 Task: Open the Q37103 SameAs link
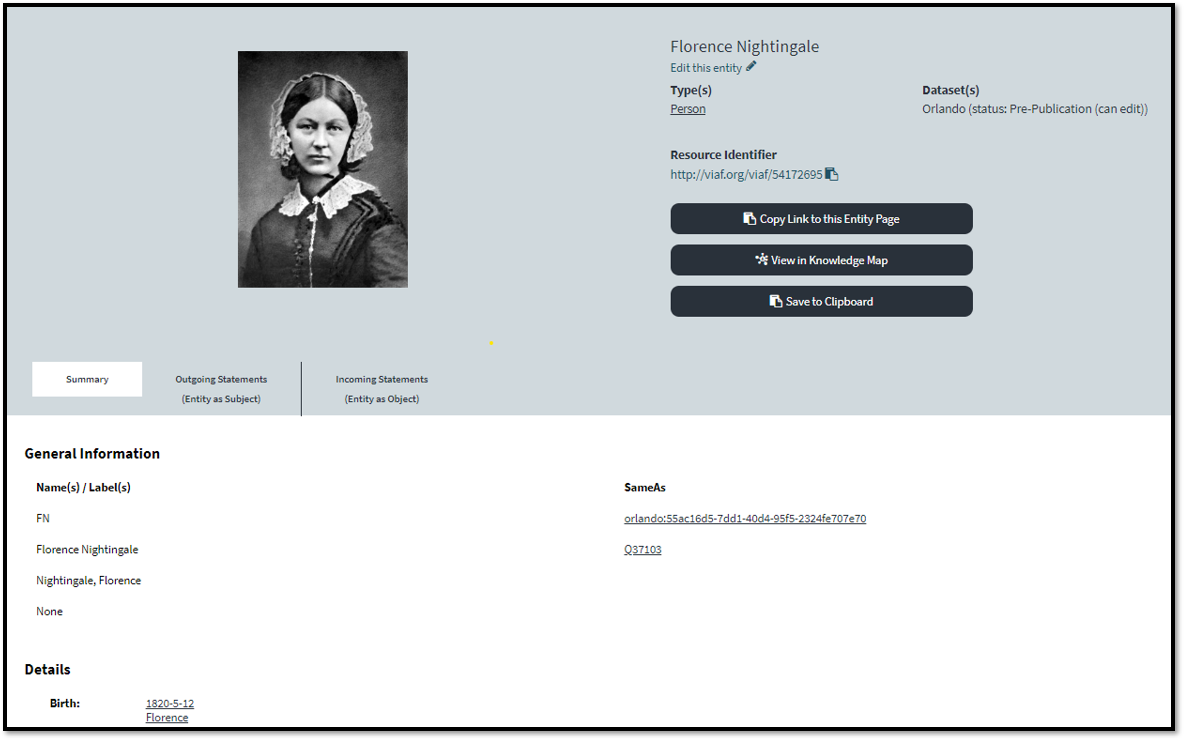pyautogui.click(x=642, y=550)
